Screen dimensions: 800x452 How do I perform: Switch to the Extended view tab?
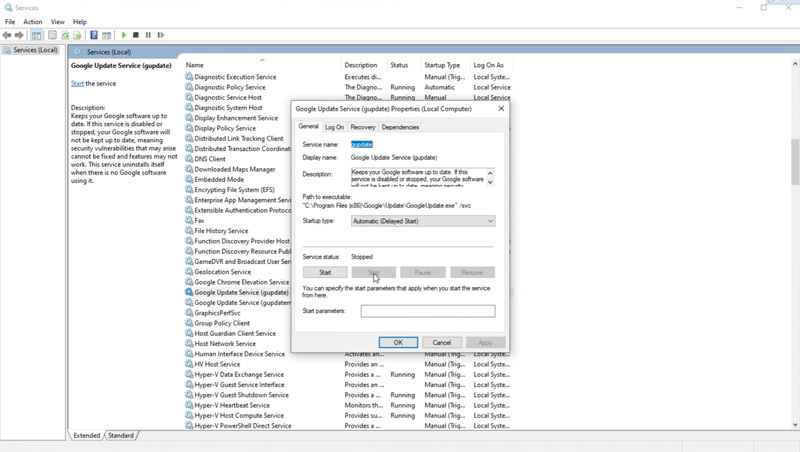pos(87,436)
